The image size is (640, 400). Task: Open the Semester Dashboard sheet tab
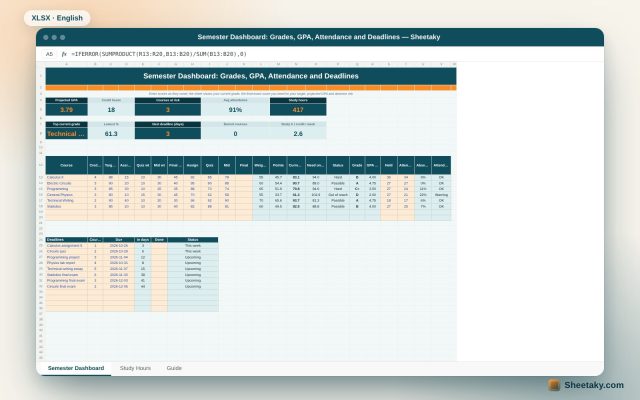pyautogui.click(x=76, y=368)
